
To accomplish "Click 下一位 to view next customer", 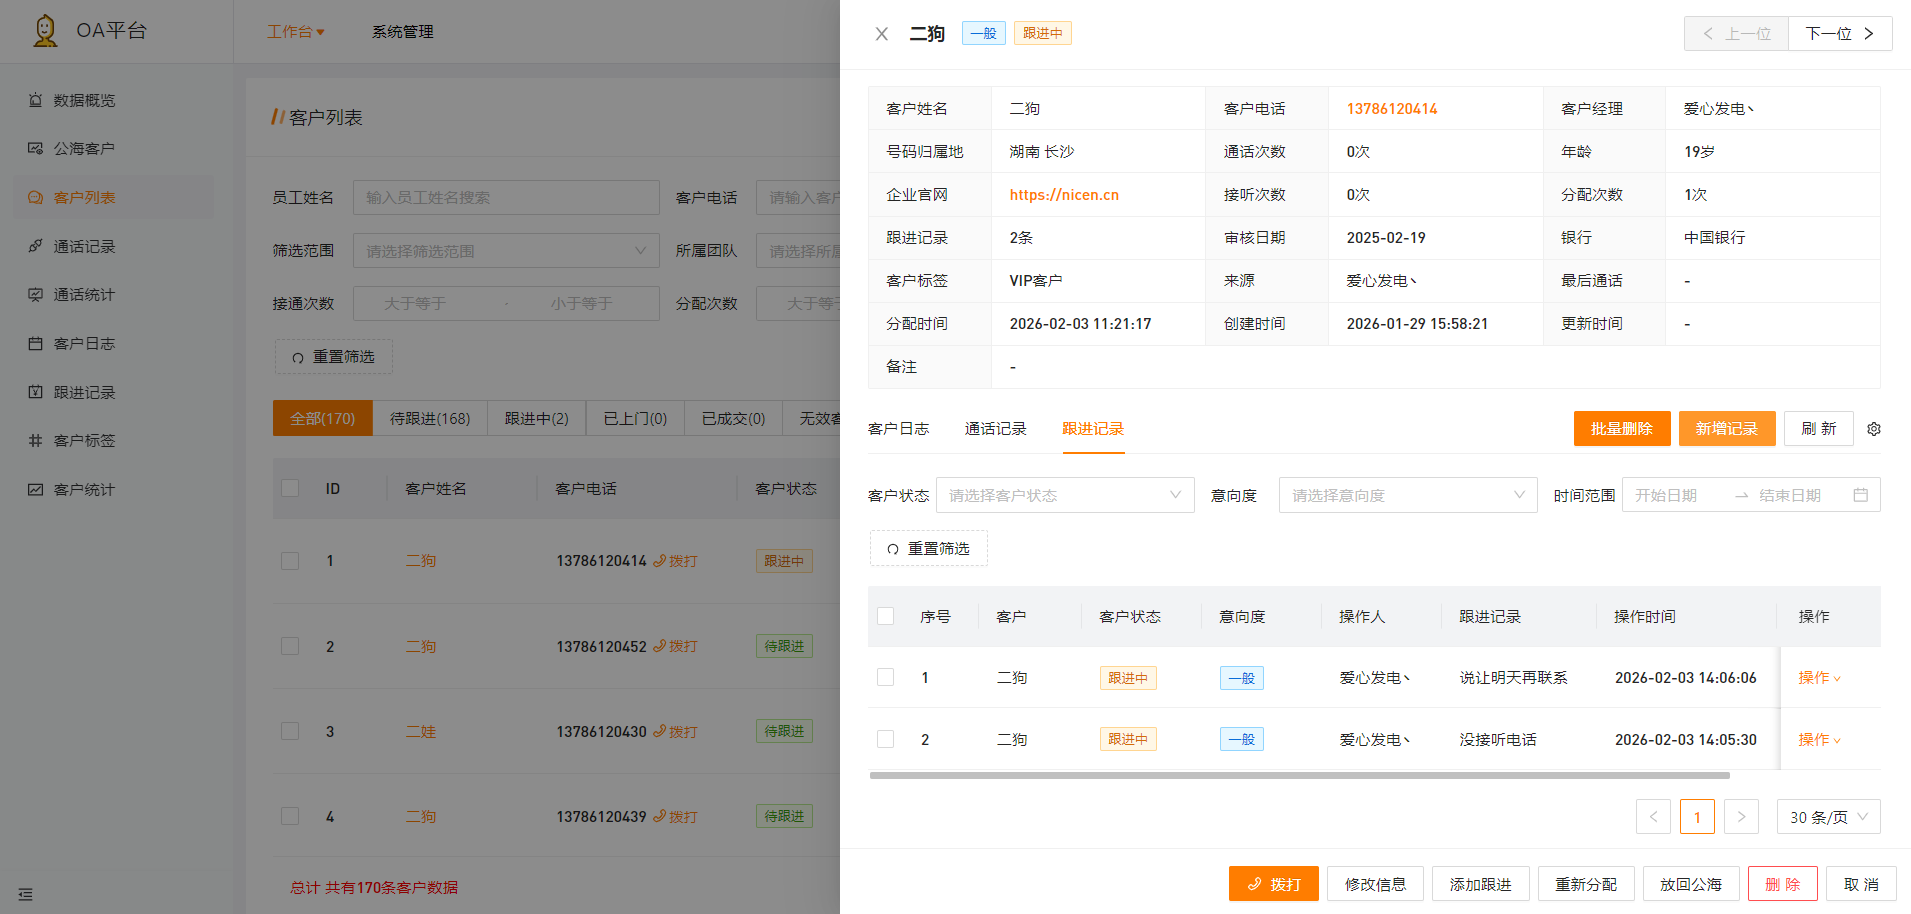I will click(x=1839, y=34).
